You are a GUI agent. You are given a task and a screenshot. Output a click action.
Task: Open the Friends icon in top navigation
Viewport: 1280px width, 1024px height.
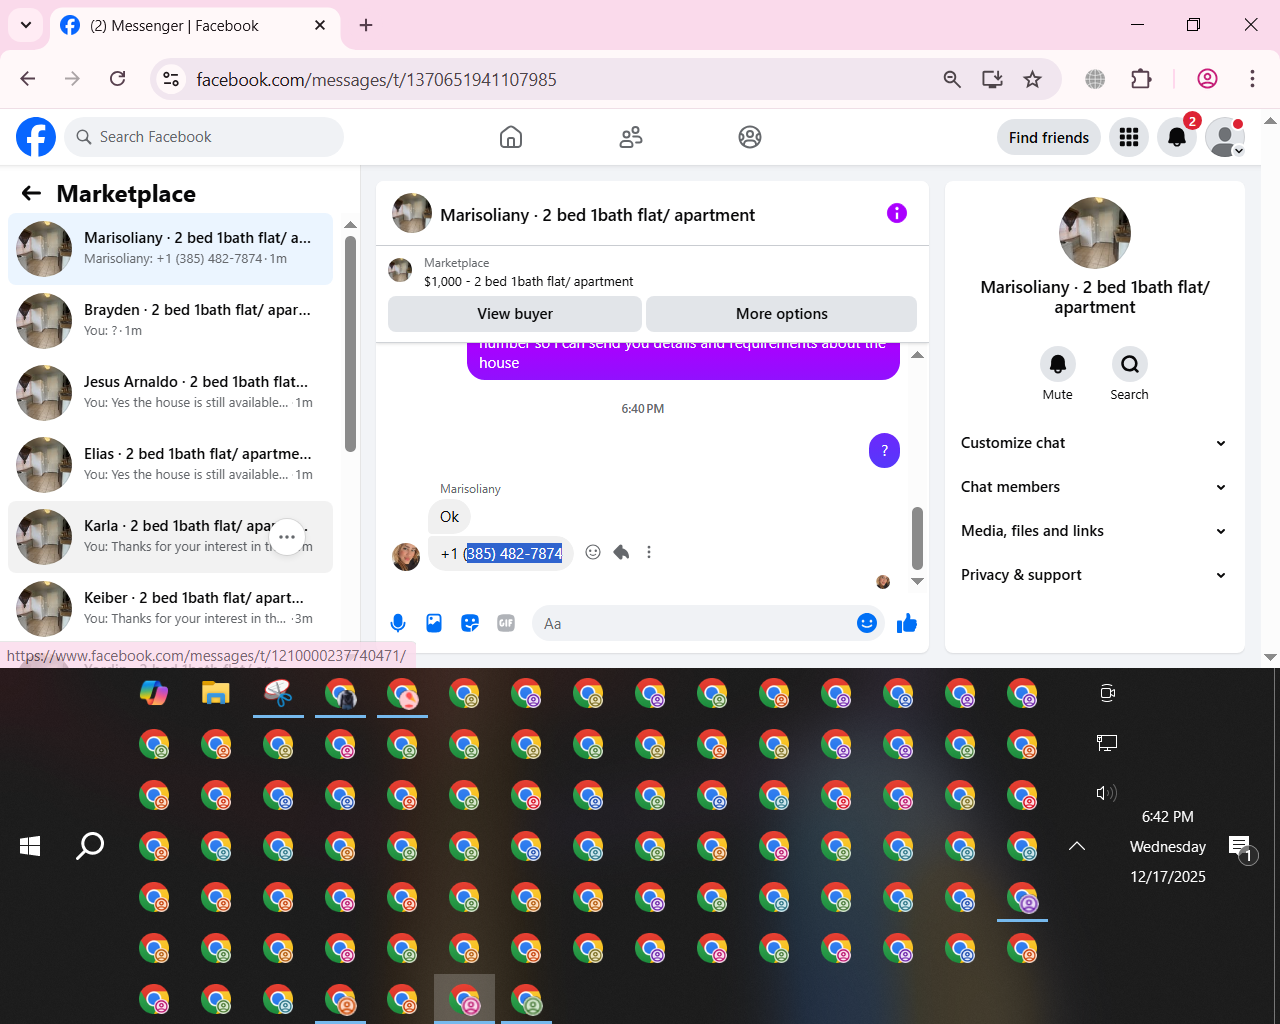click(x=631, y=137)
